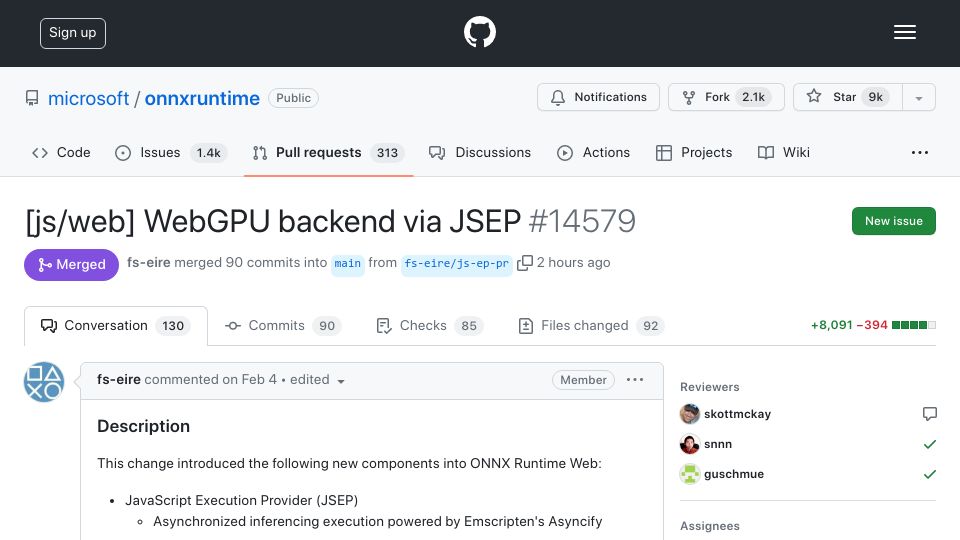Open the Issues tab

point(171,152)
